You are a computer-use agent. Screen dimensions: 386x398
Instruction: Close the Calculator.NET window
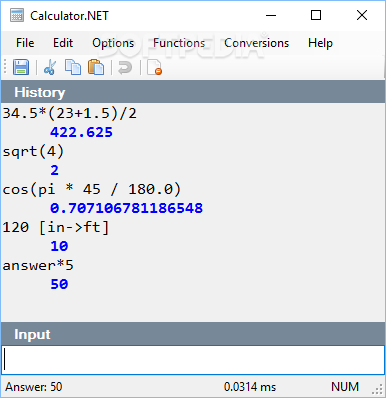tap(362, 15)
